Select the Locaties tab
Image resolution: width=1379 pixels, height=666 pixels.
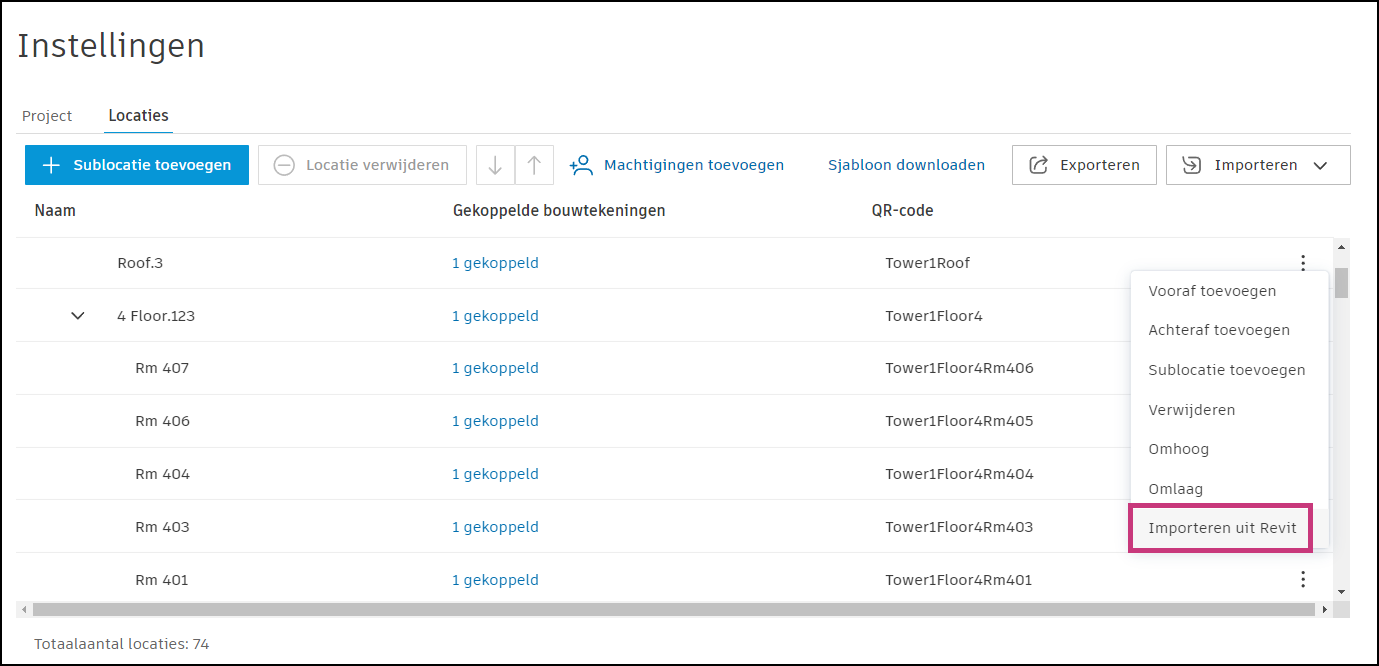pyautogui.click(x=138, y=116)
